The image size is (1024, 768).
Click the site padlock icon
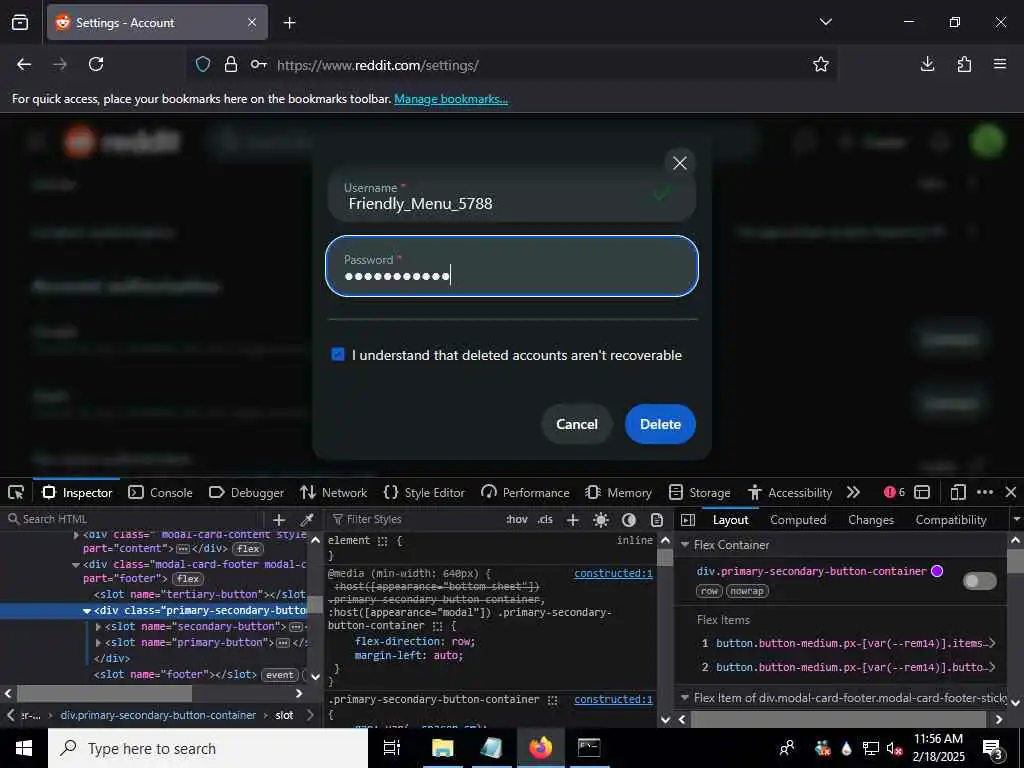(231, 65)
